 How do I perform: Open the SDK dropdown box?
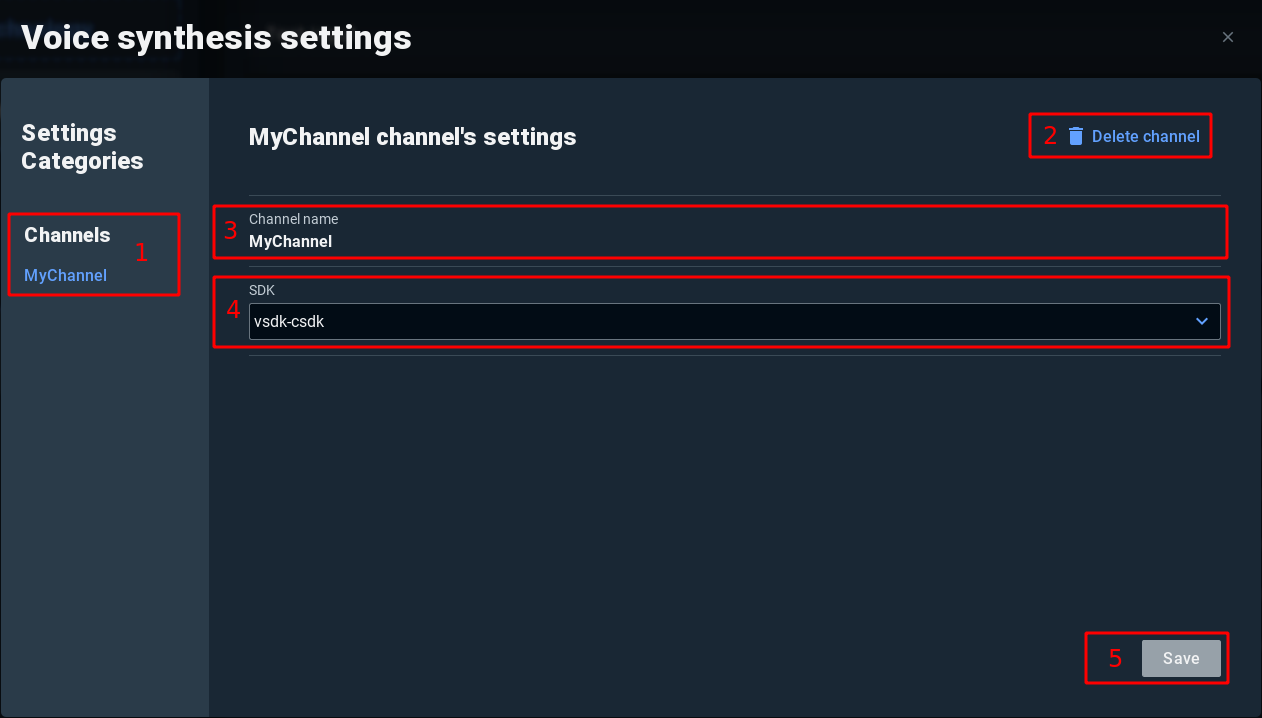(x=734, y=321)
